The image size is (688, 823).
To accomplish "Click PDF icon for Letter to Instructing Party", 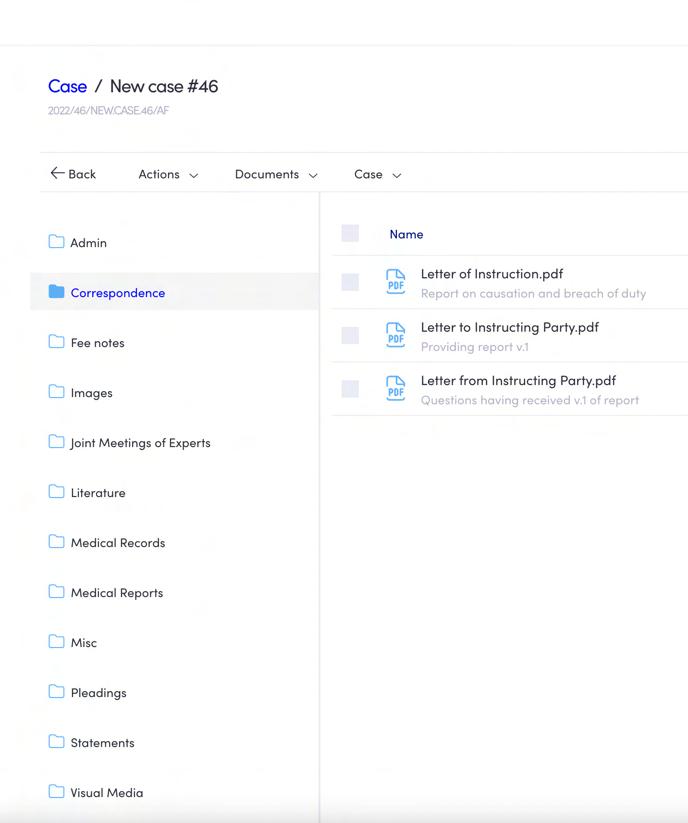I will coord(396,336).
